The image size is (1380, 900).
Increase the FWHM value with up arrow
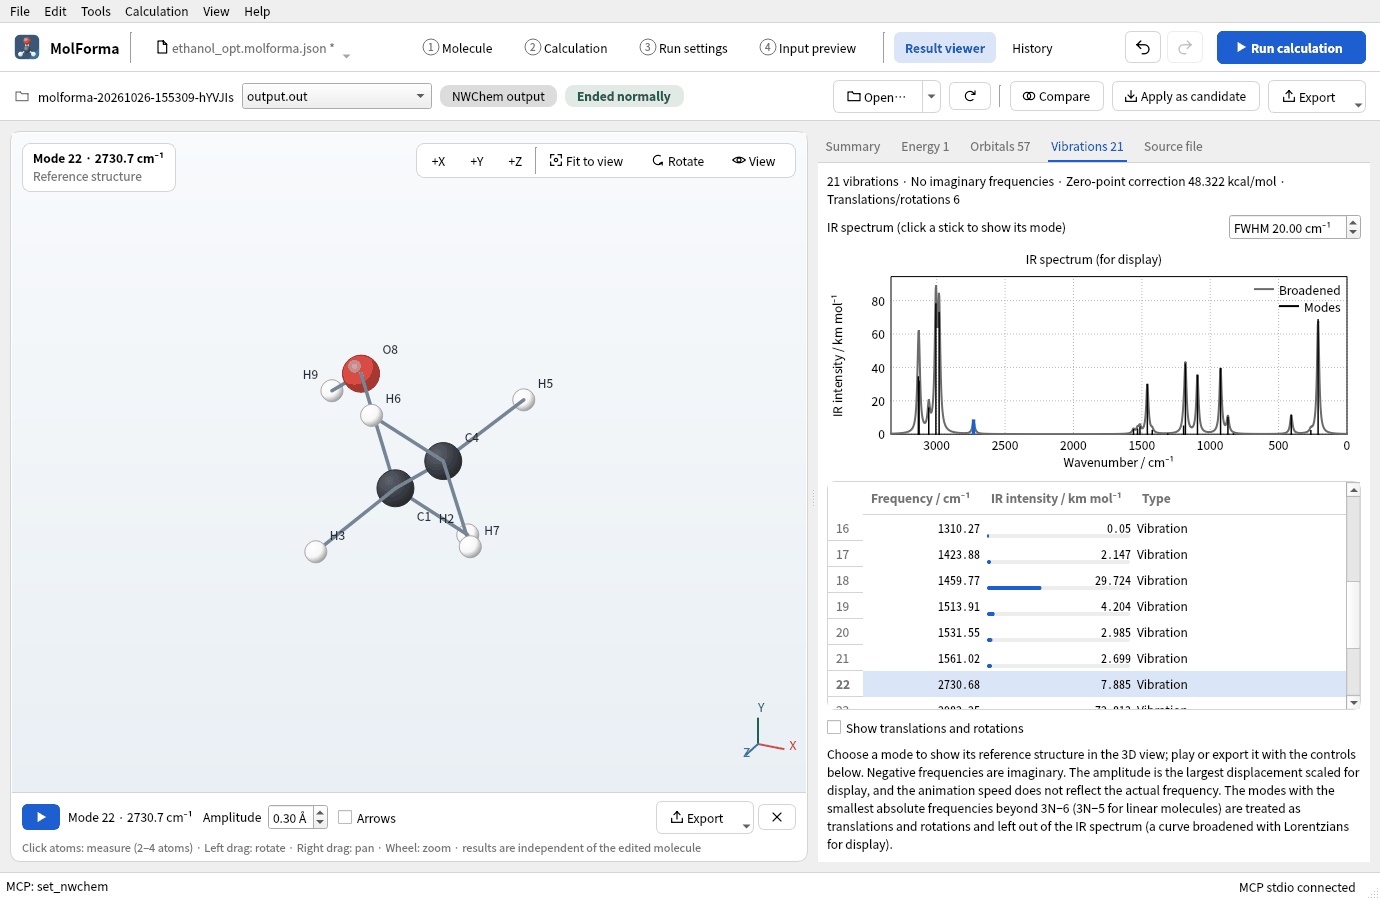click(x=1353, y=222)
